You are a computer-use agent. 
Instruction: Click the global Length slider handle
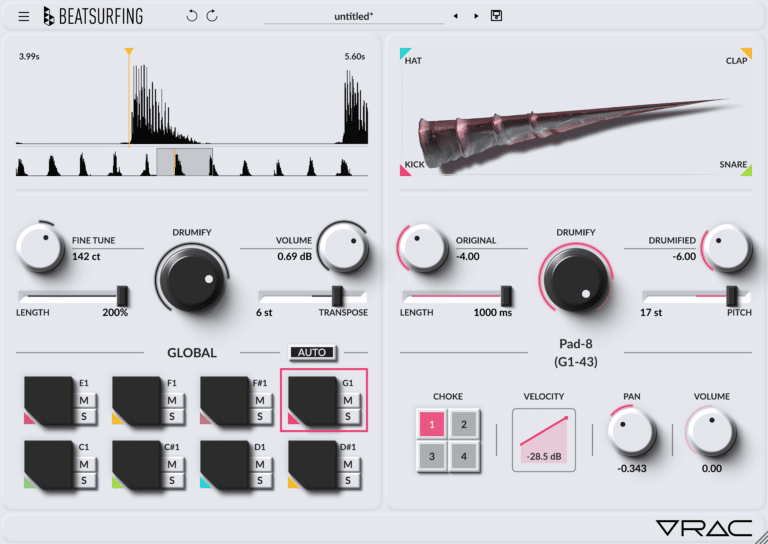122,296
